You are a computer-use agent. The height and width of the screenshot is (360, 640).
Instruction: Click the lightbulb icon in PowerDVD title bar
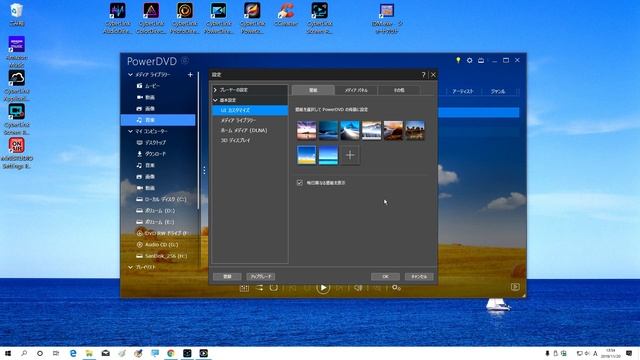[458, 60]
